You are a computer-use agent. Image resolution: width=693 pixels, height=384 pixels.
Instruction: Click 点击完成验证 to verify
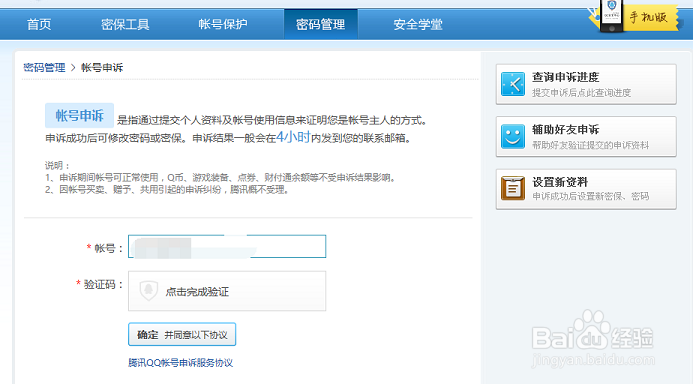click(x=197, y=292)
